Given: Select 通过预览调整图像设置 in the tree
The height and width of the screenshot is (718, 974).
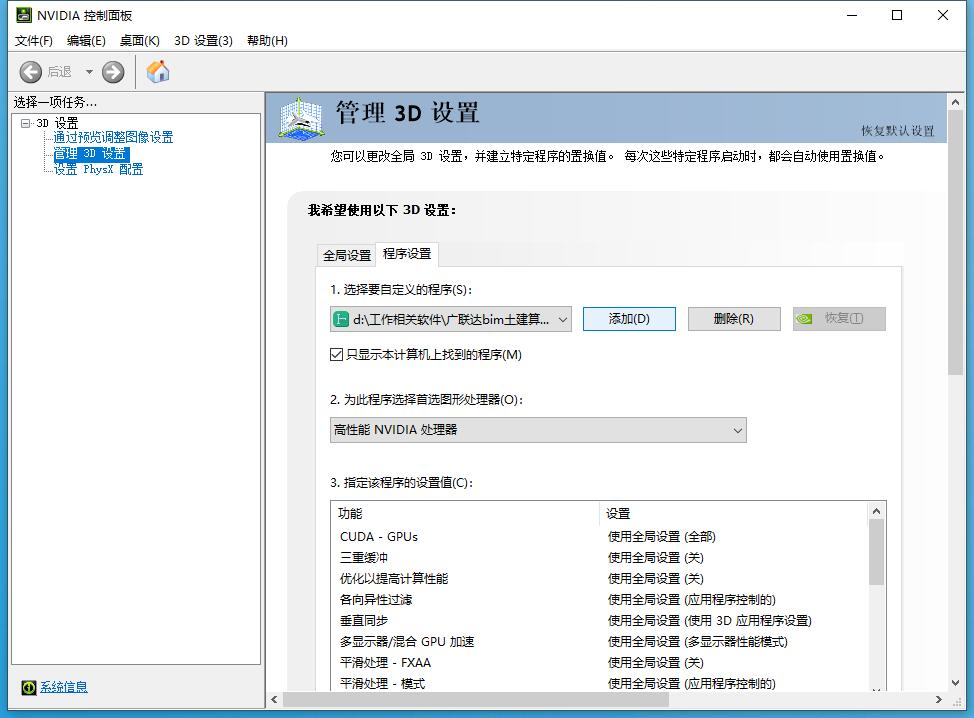Looking at the screenshot, I should [x=113, y=137].
